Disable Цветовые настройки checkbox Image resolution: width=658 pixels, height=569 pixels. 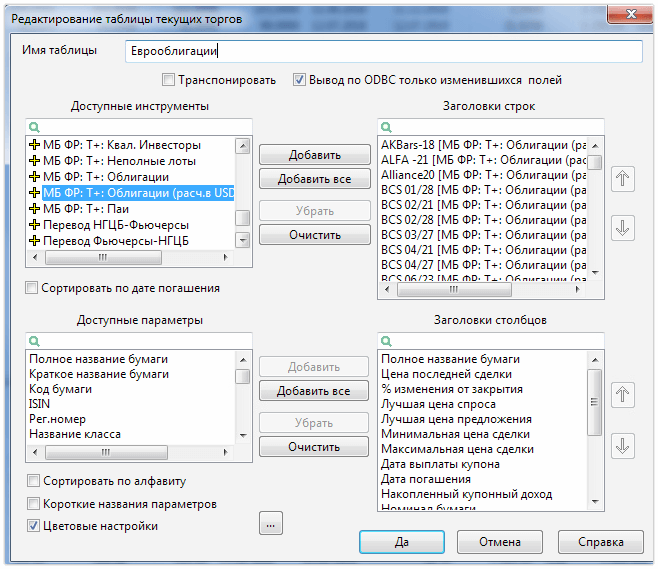tap(34, 526)
